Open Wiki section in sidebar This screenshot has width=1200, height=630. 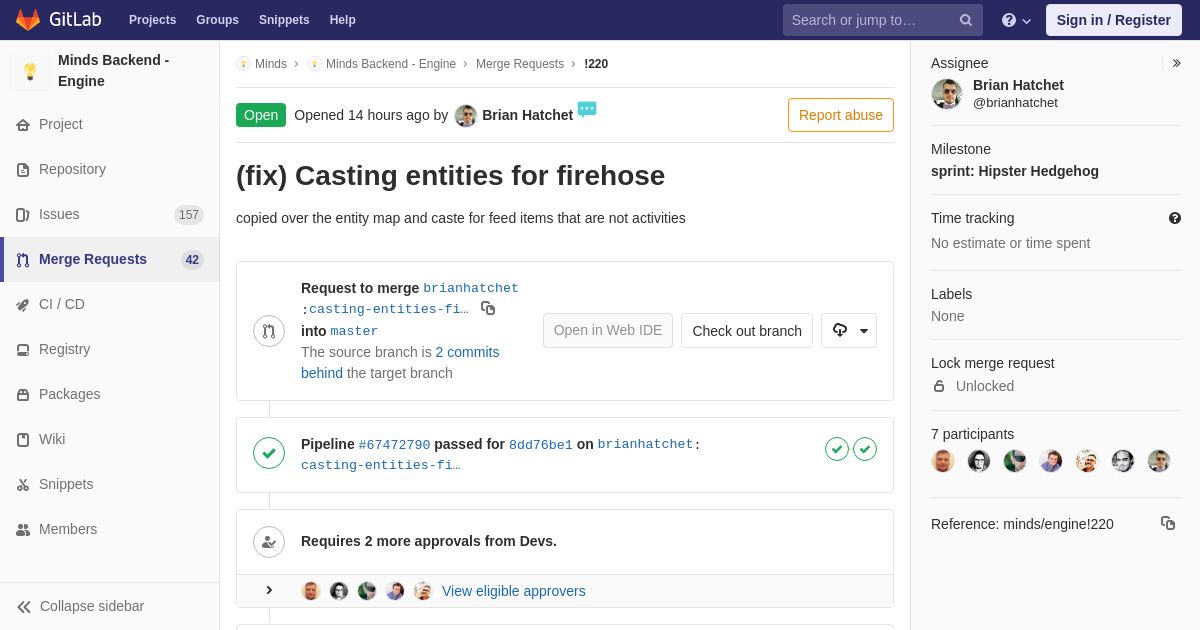click(x=110, y=439)
